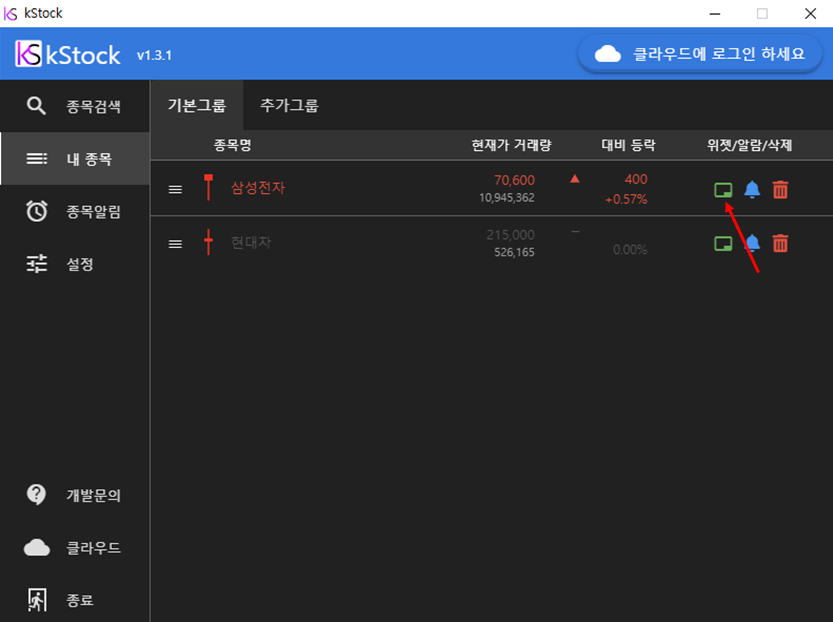This screenshot has width=833, height=622.
Task: Click 현대차 volume 526,165
Action: tap(514, 252)
